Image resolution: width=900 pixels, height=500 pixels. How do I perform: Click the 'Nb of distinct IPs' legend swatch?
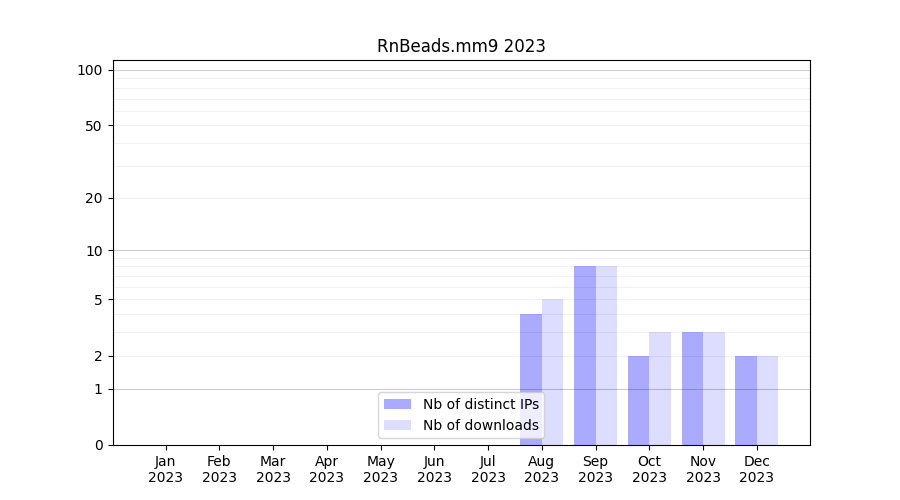tap(397, 404)
